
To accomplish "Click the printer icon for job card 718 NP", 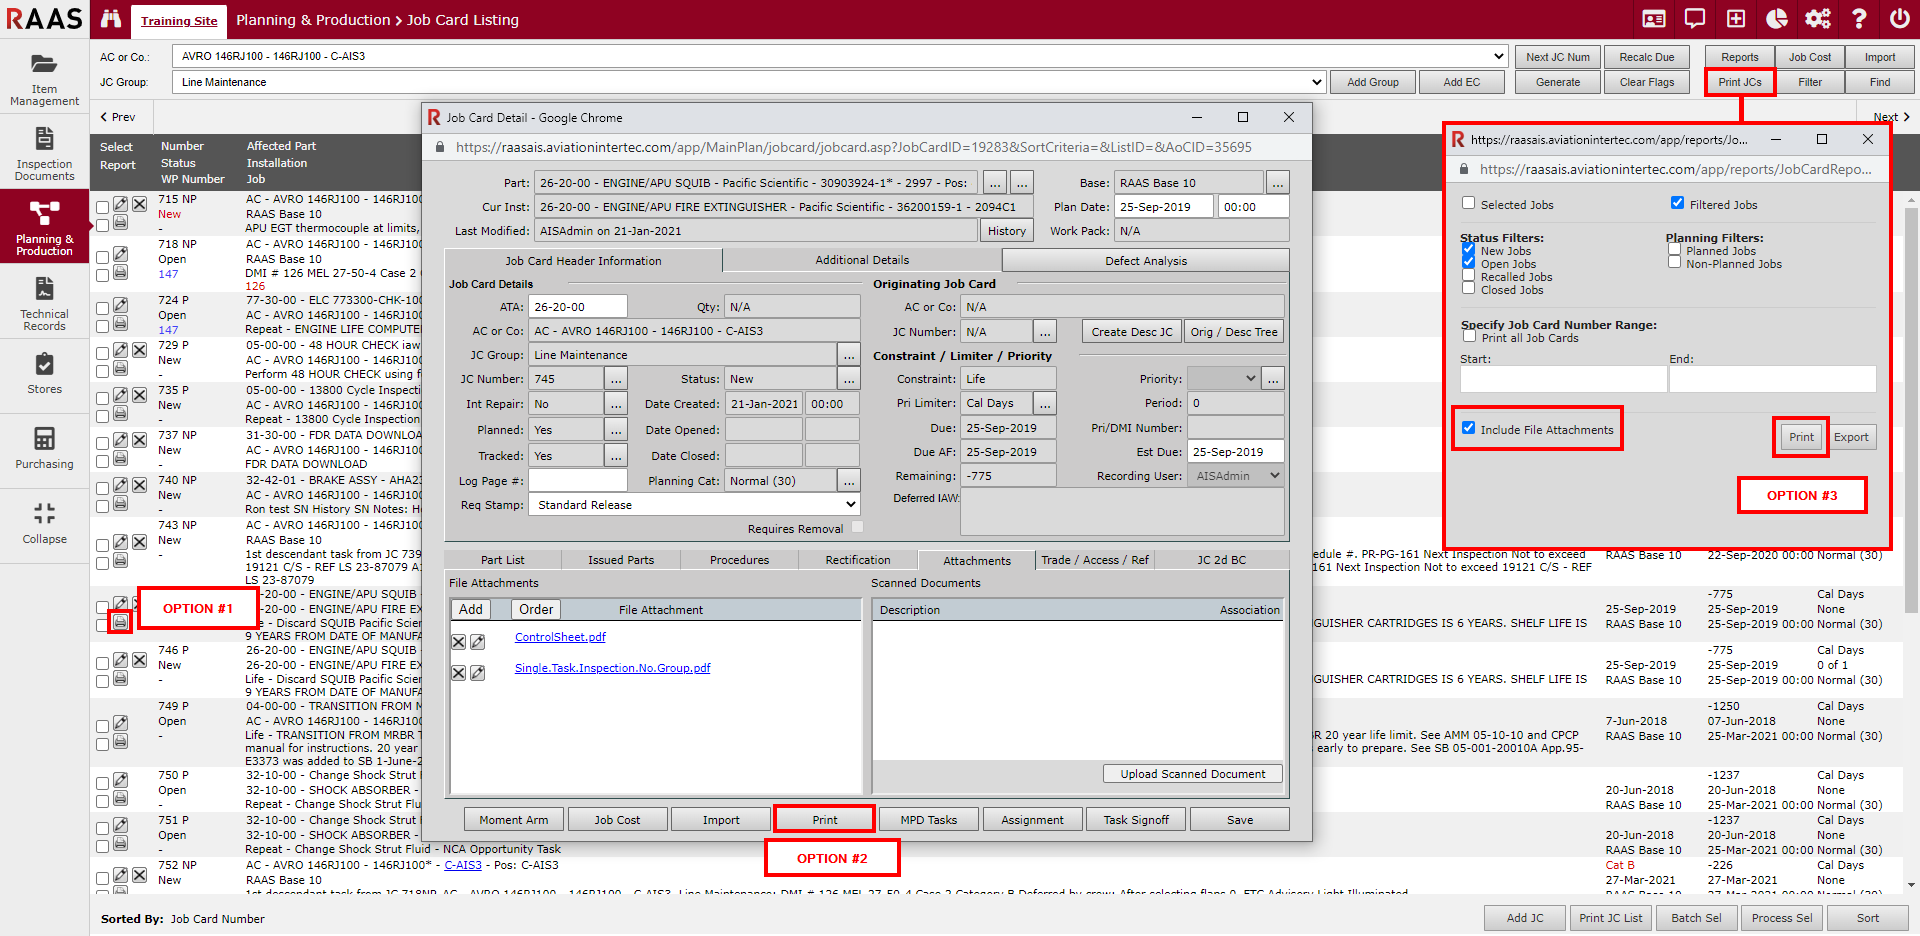I will point(120,272).
